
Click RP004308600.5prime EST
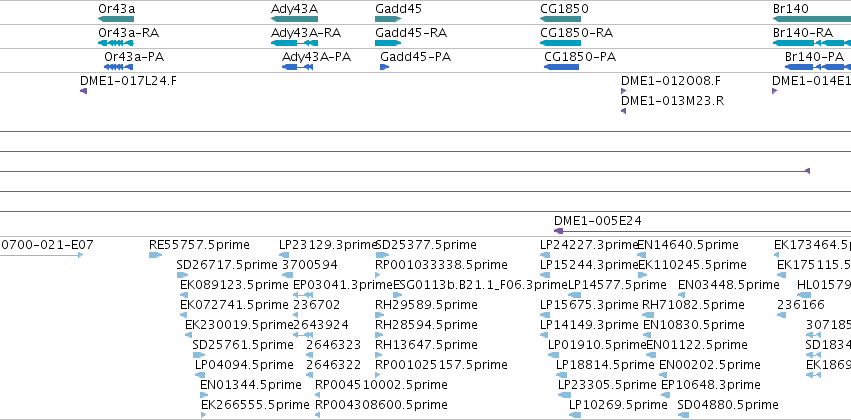pyautogui.click(x=317, y=415)
